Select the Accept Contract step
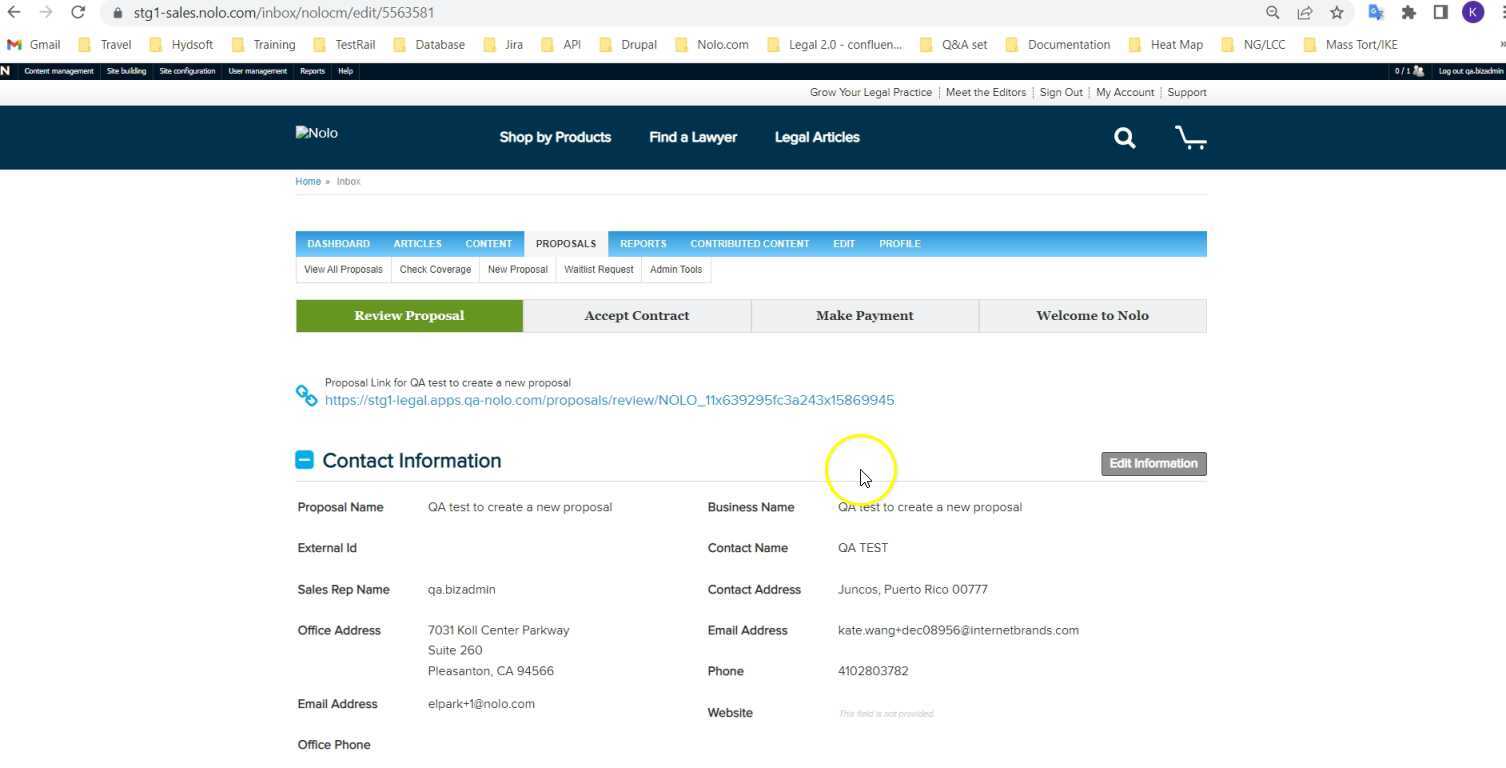This screenshot has width=1506, height=768. pos(636,316)
